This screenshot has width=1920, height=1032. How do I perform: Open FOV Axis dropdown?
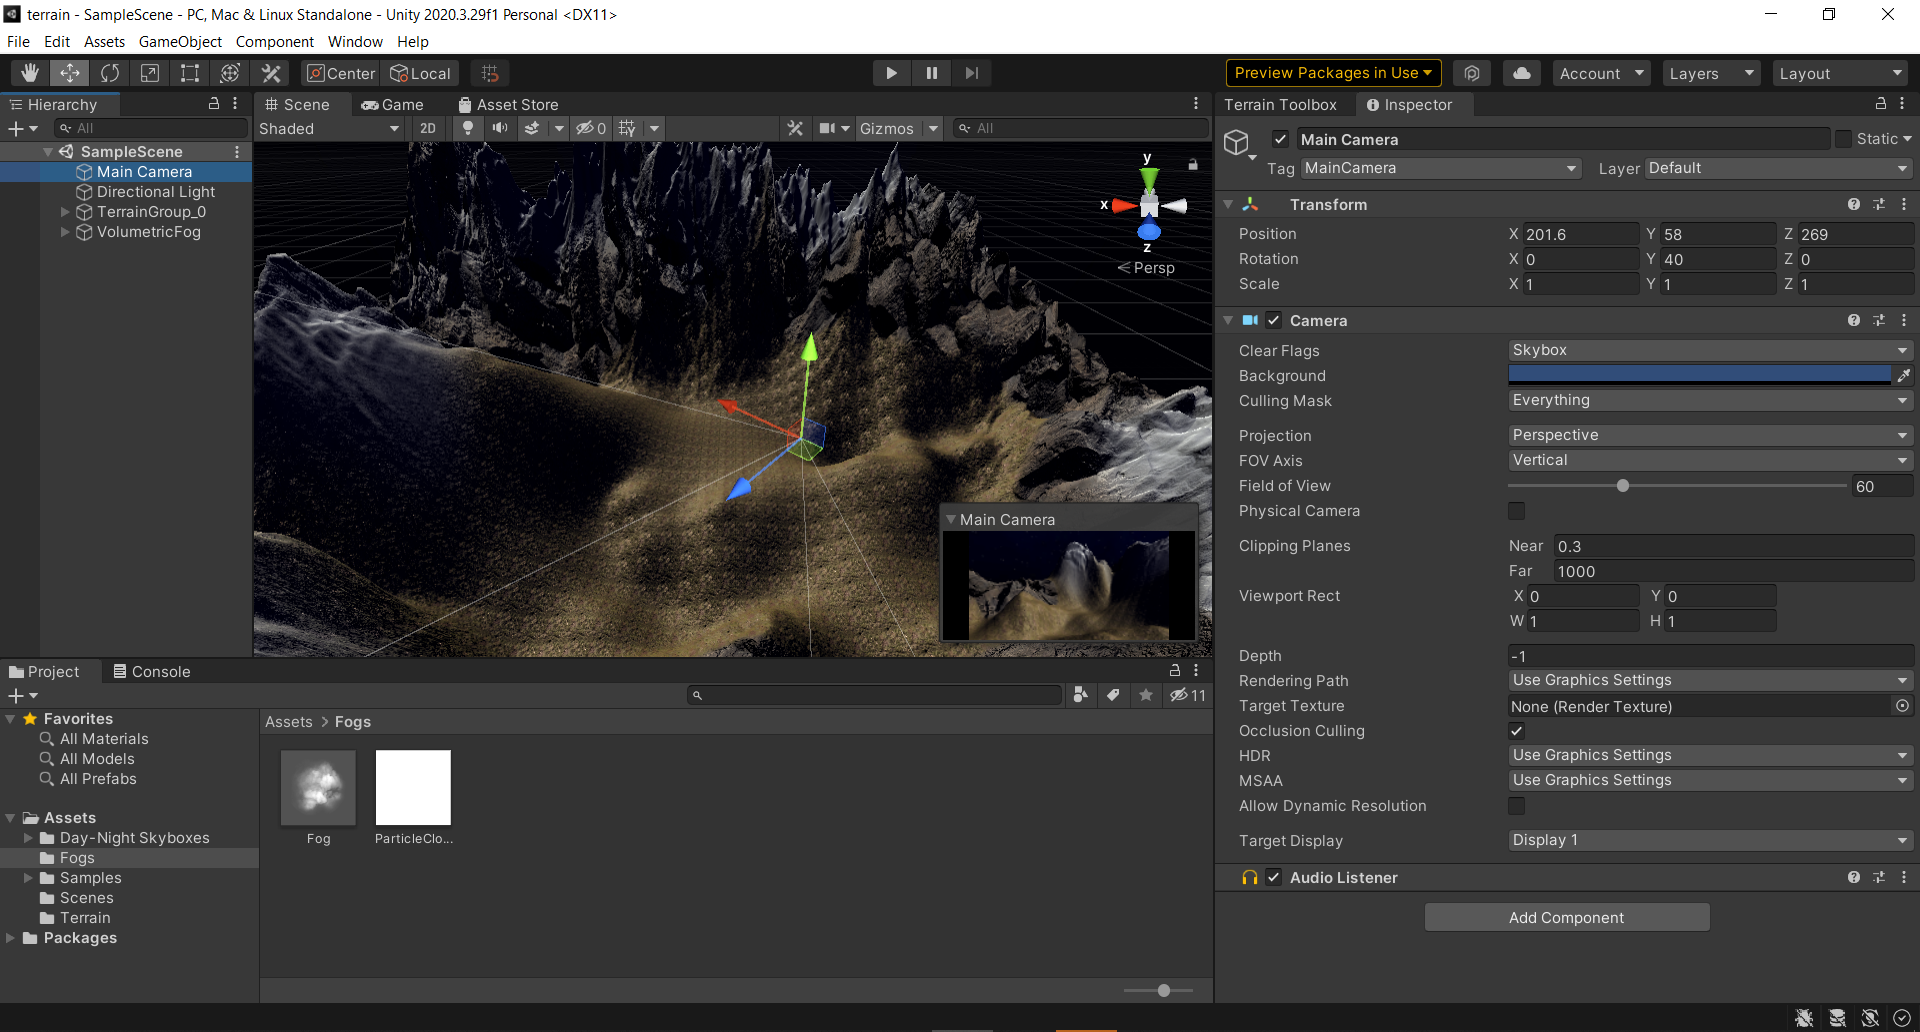tap(1710, 460)
